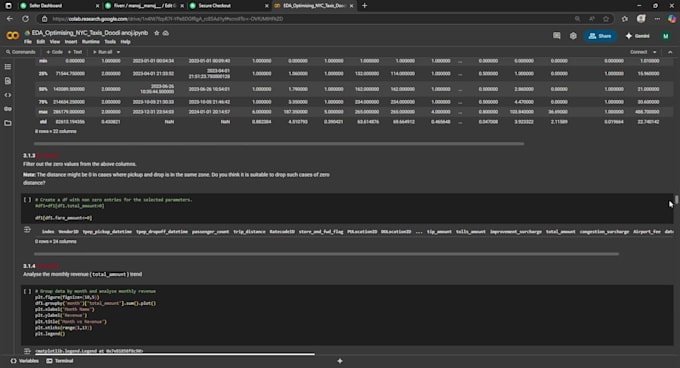Click the '0 rows × 24 columns' text

tap(56, 241)
